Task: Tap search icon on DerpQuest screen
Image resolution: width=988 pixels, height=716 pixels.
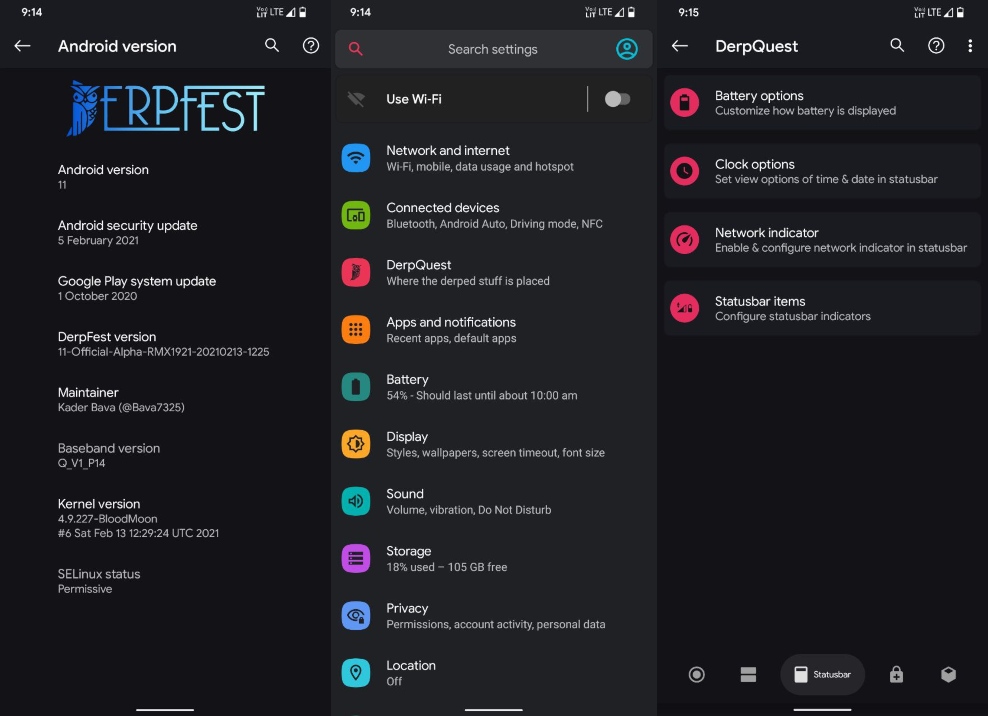Action: point(897,45)
